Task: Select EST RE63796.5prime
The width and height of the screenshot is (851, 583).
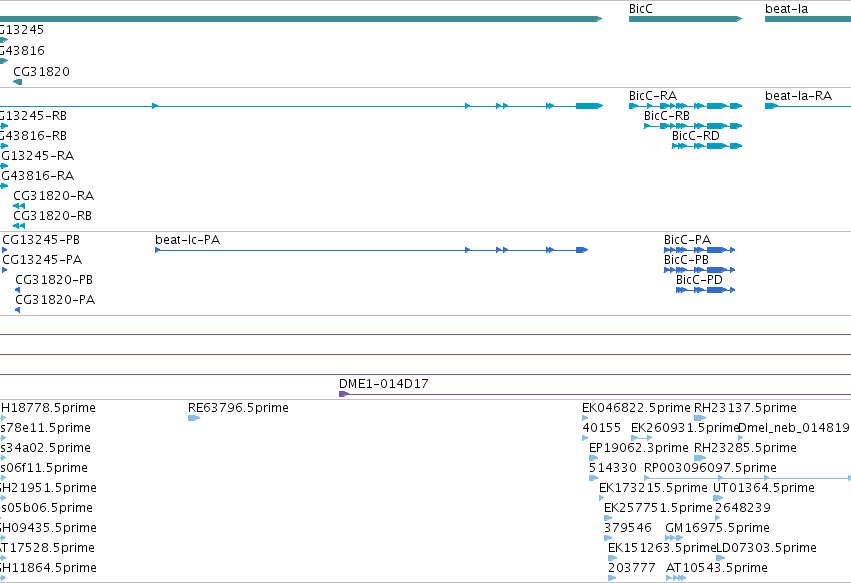Action: [x=194, y=418]
